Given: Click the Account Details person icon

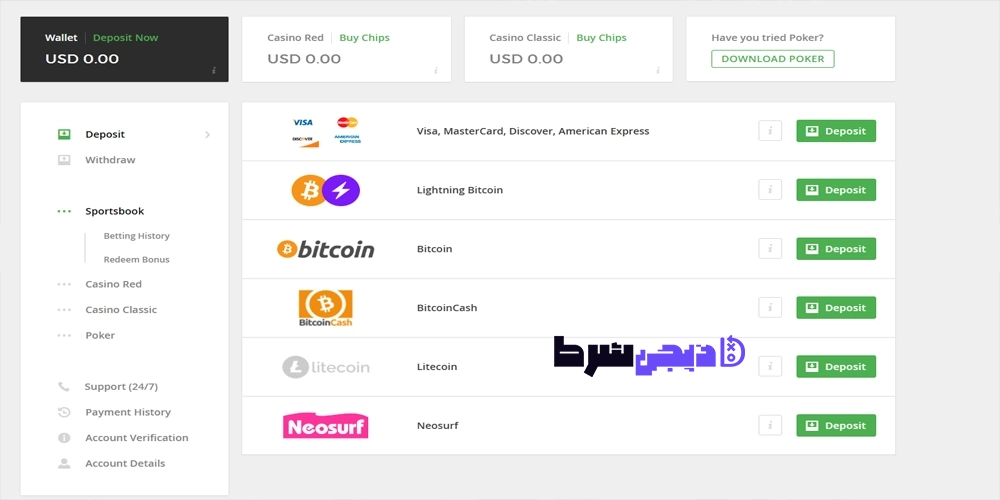Looking at the screenshot, I should point(64,463).
